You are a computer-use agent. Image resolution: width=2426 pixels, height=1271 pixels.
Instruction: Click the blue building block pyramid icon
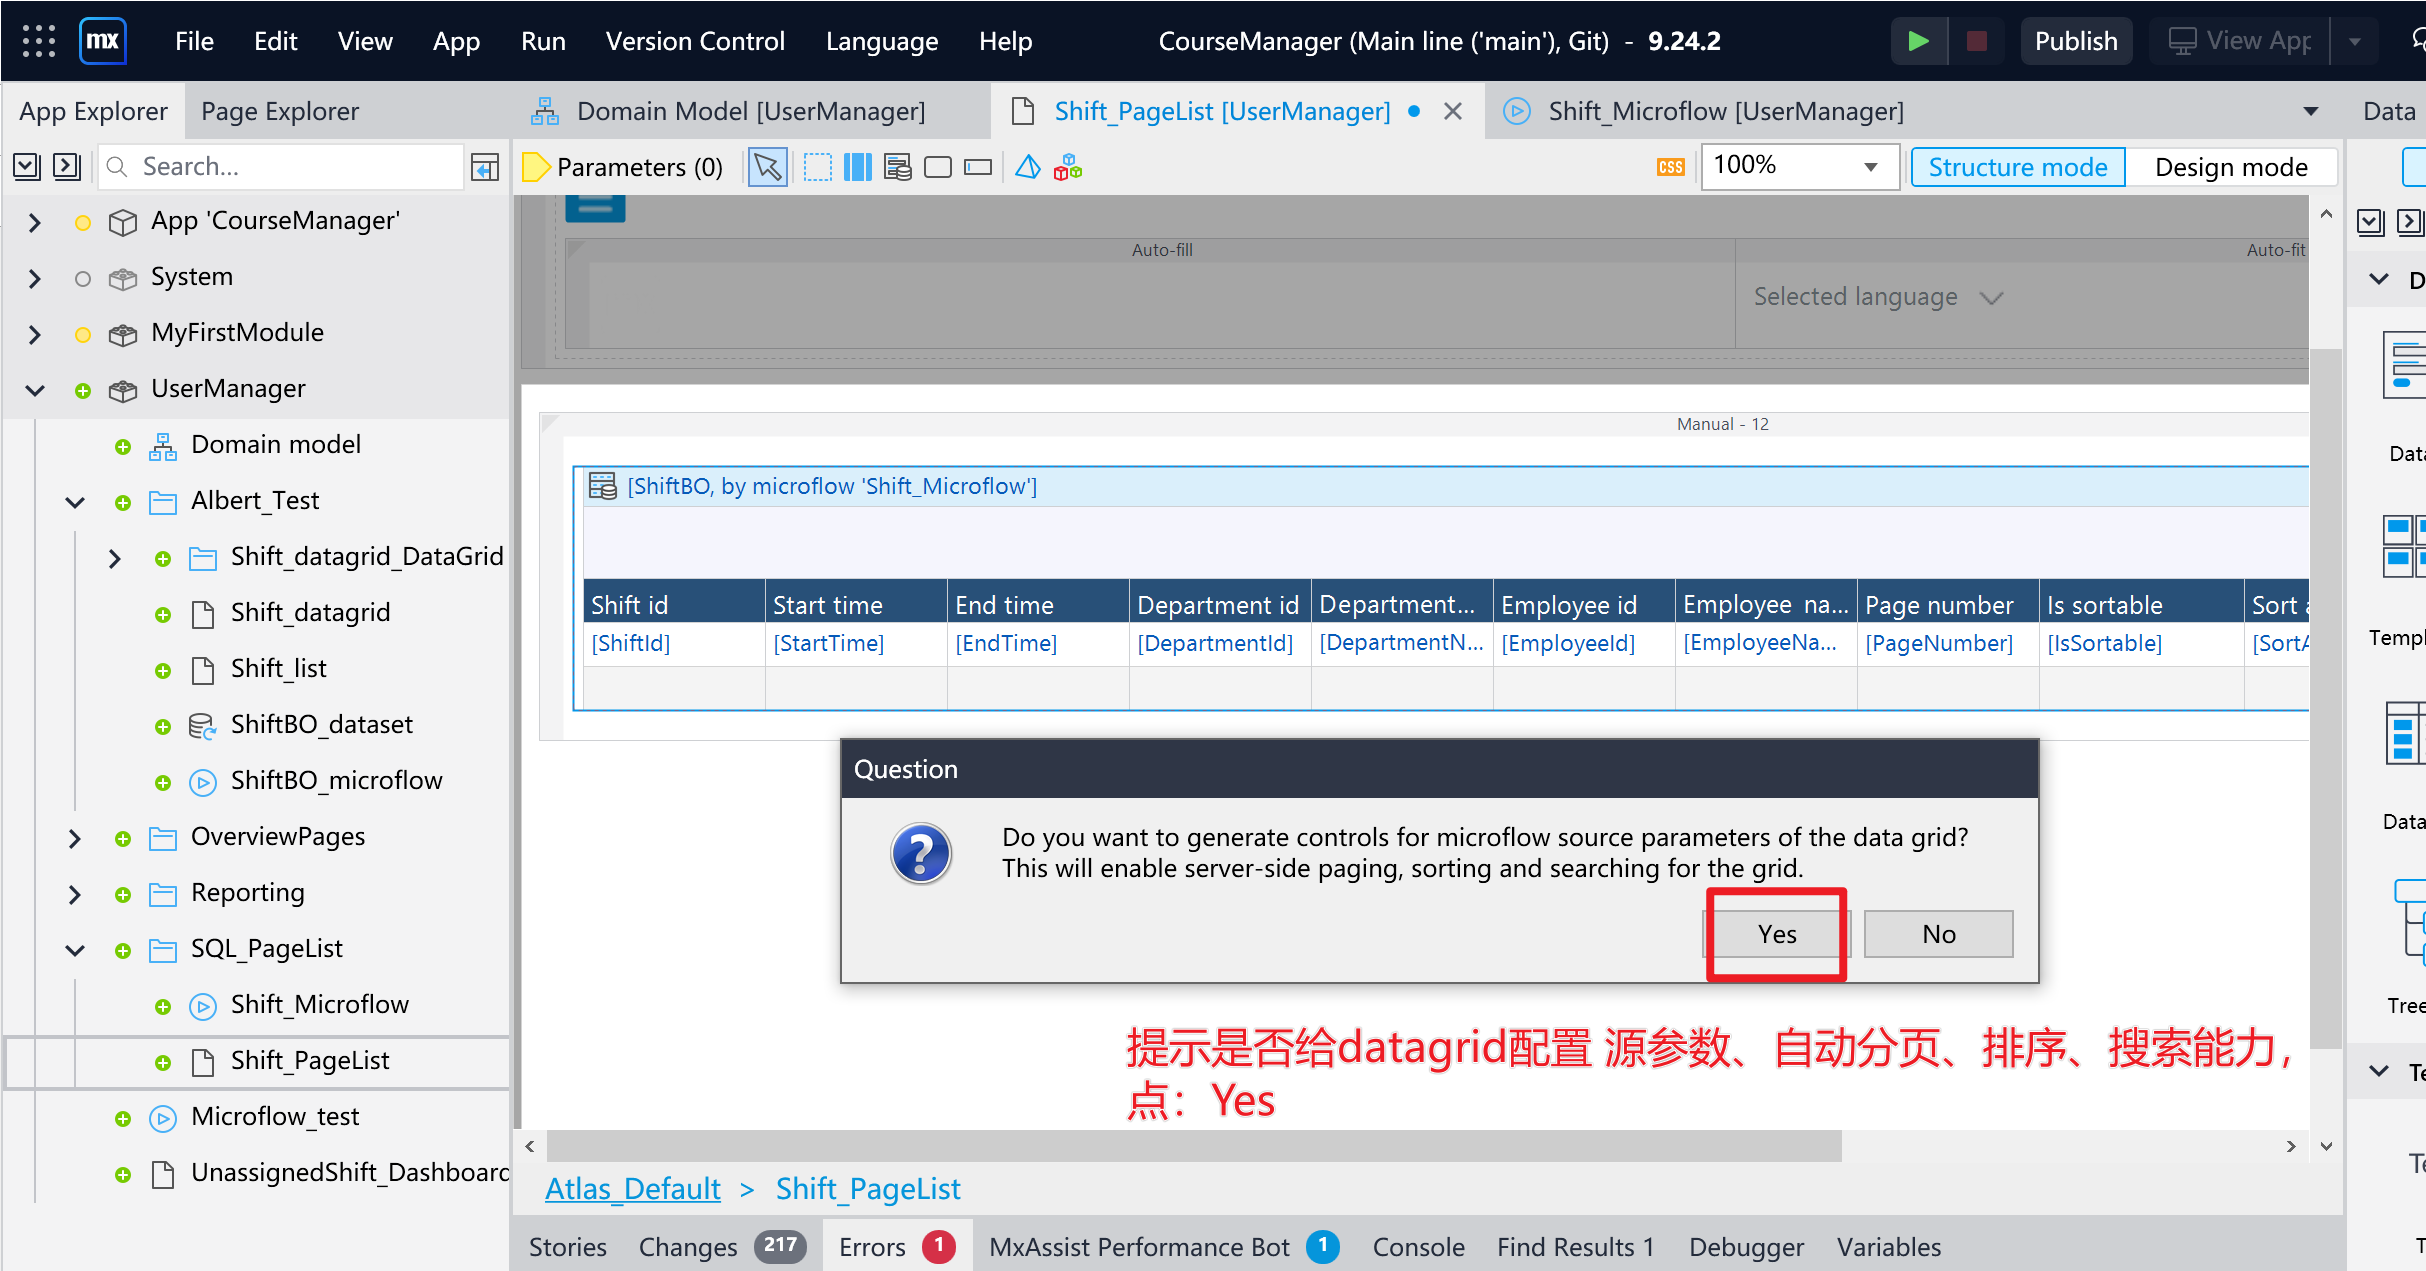pyautogui.click(x=1028, y=167)
